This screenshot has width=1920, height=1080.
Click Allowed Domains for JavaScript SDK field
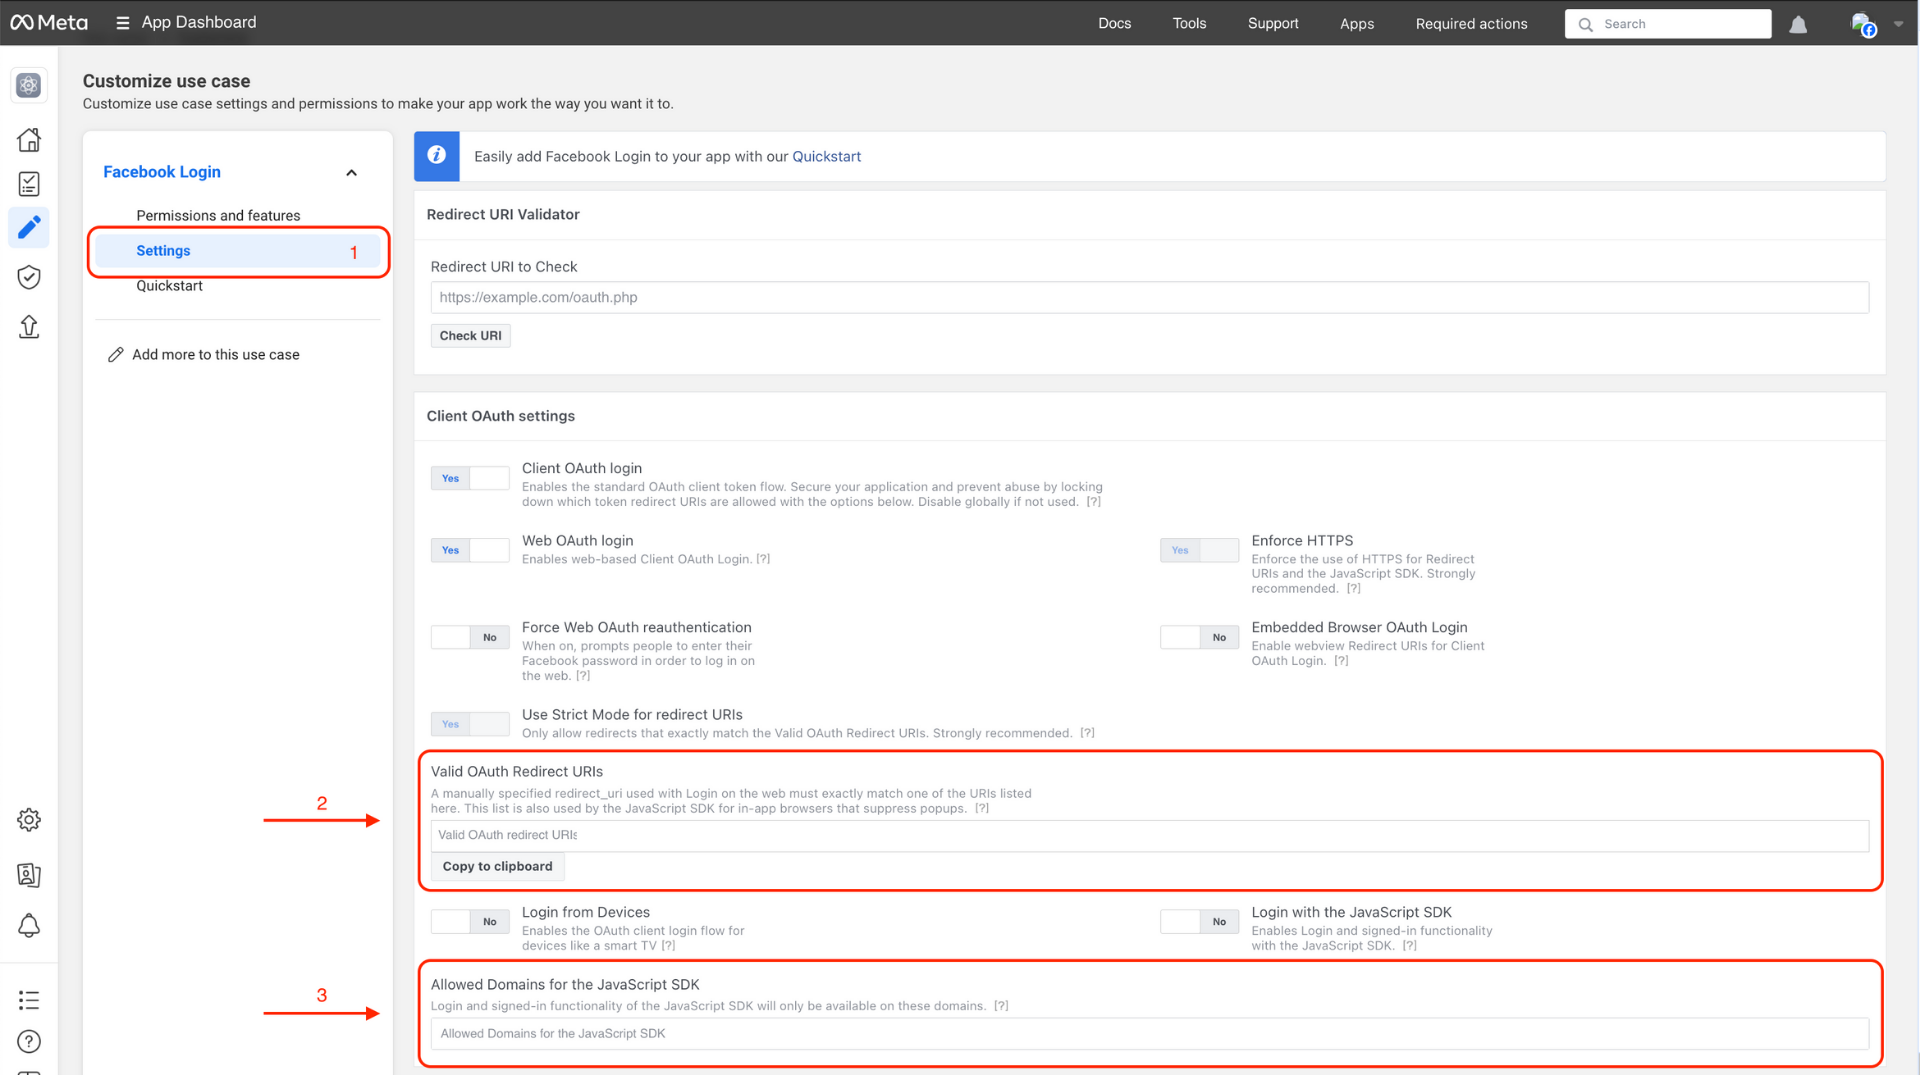[x=1149, y=1034]
